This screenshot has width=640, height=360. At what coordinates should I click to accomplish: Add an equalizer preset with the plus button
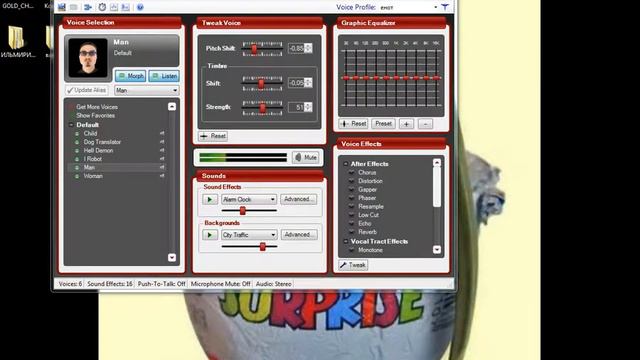(406, 124)
